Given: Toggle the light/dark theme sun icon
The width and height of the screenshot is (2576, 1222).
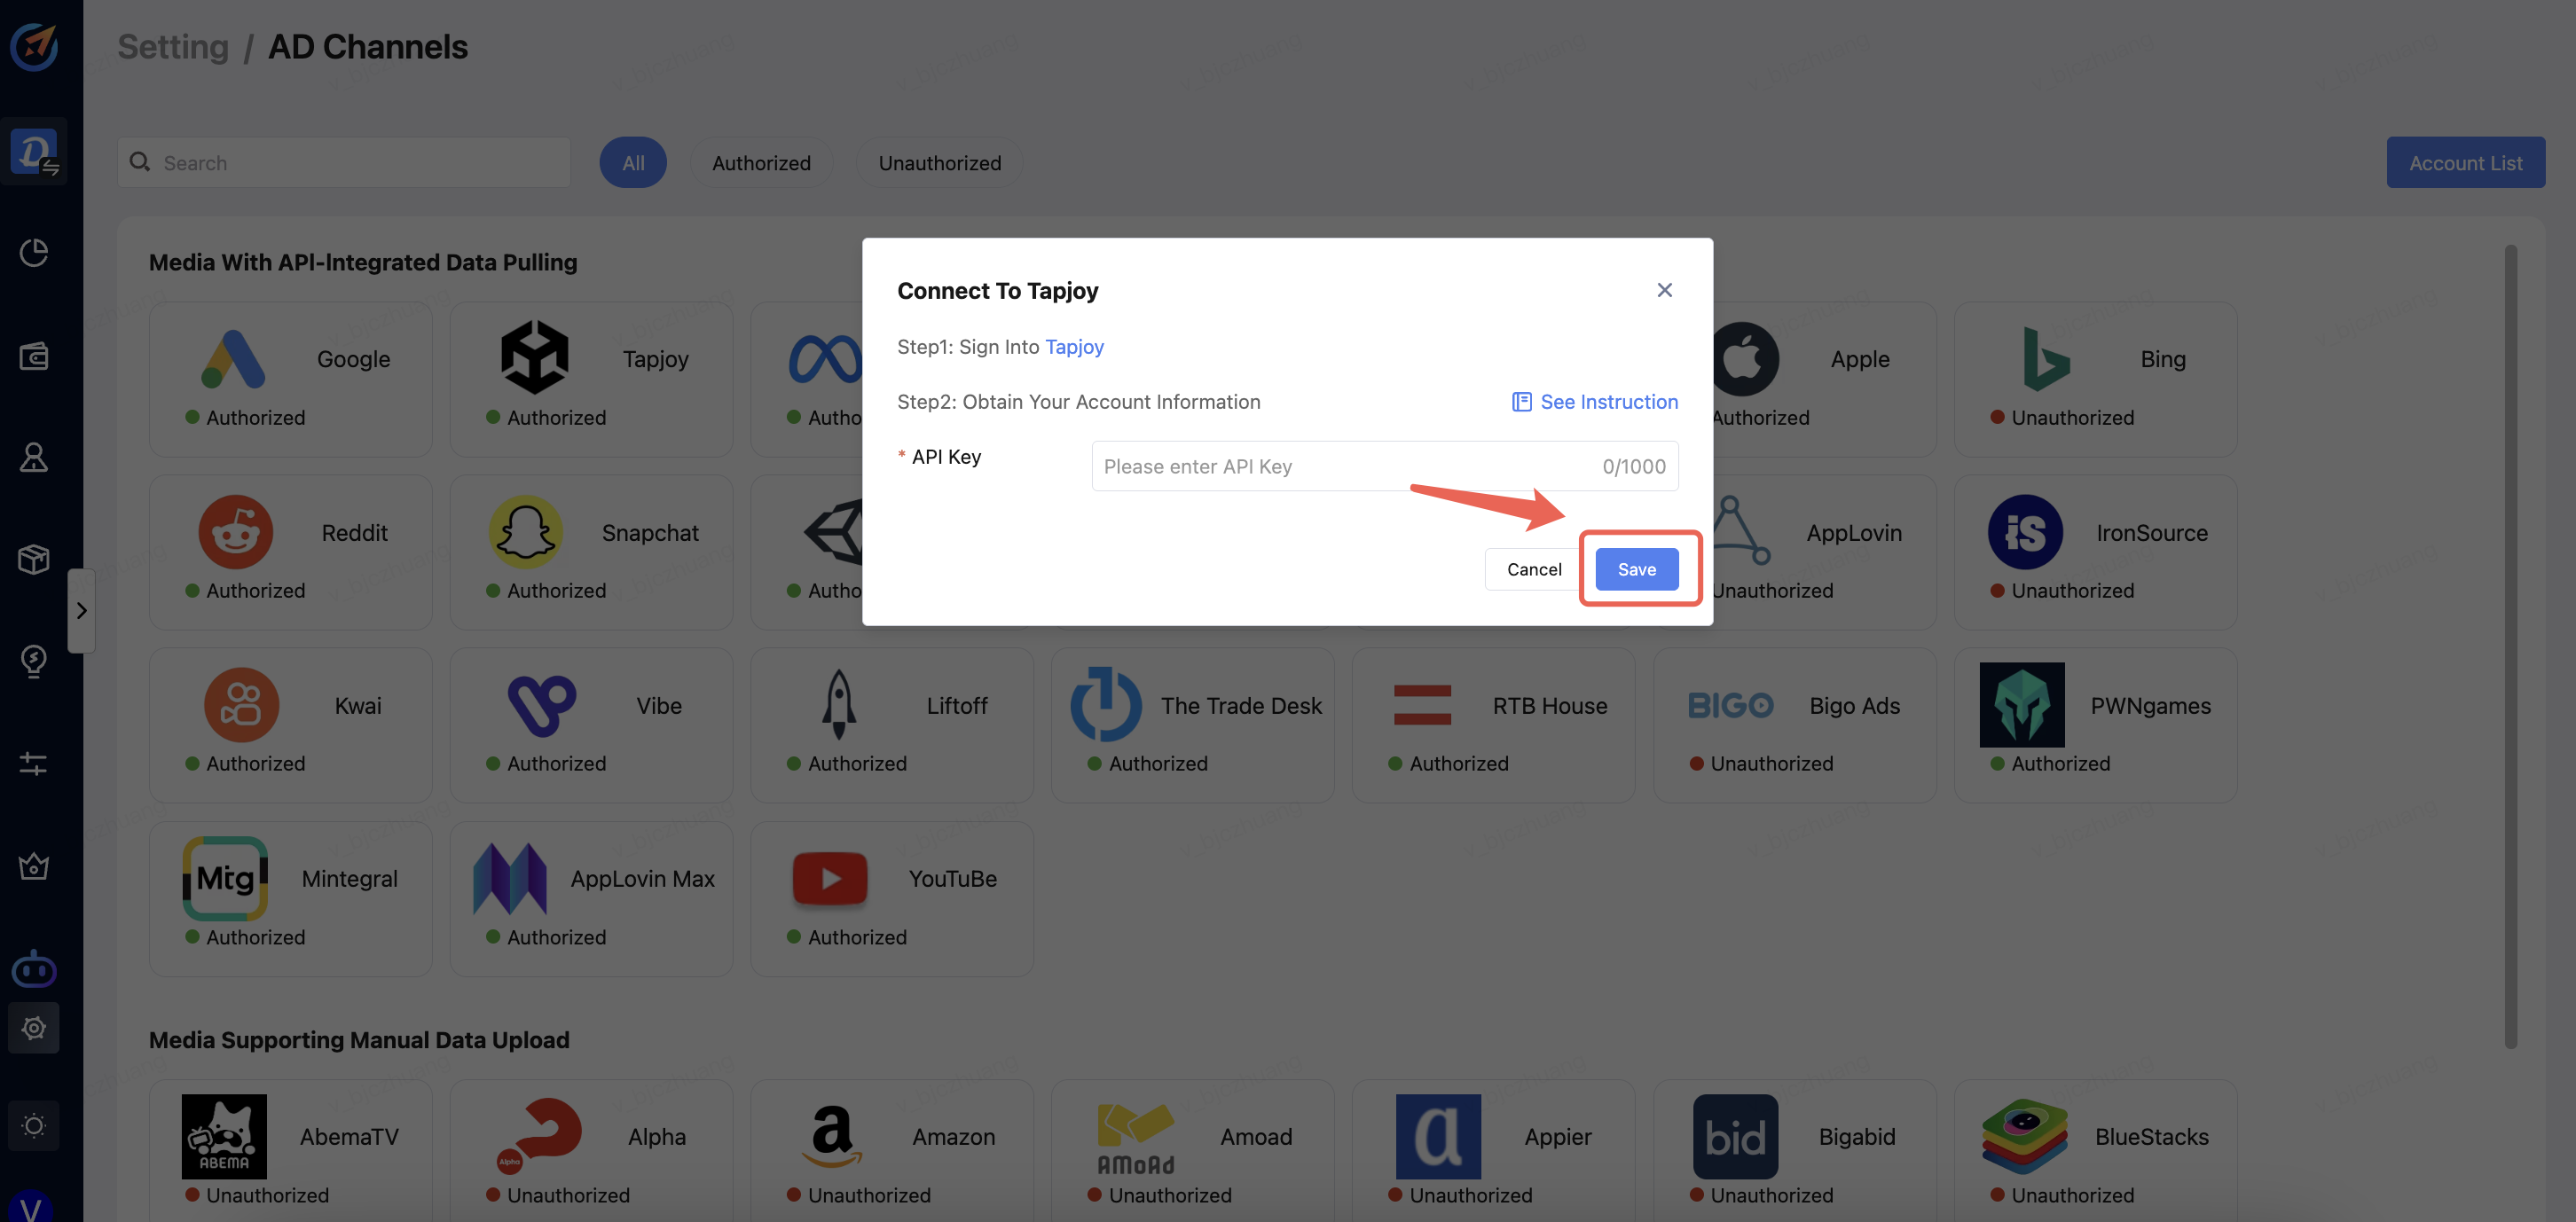Looking at the screenshot, I should coord(34,1125).
